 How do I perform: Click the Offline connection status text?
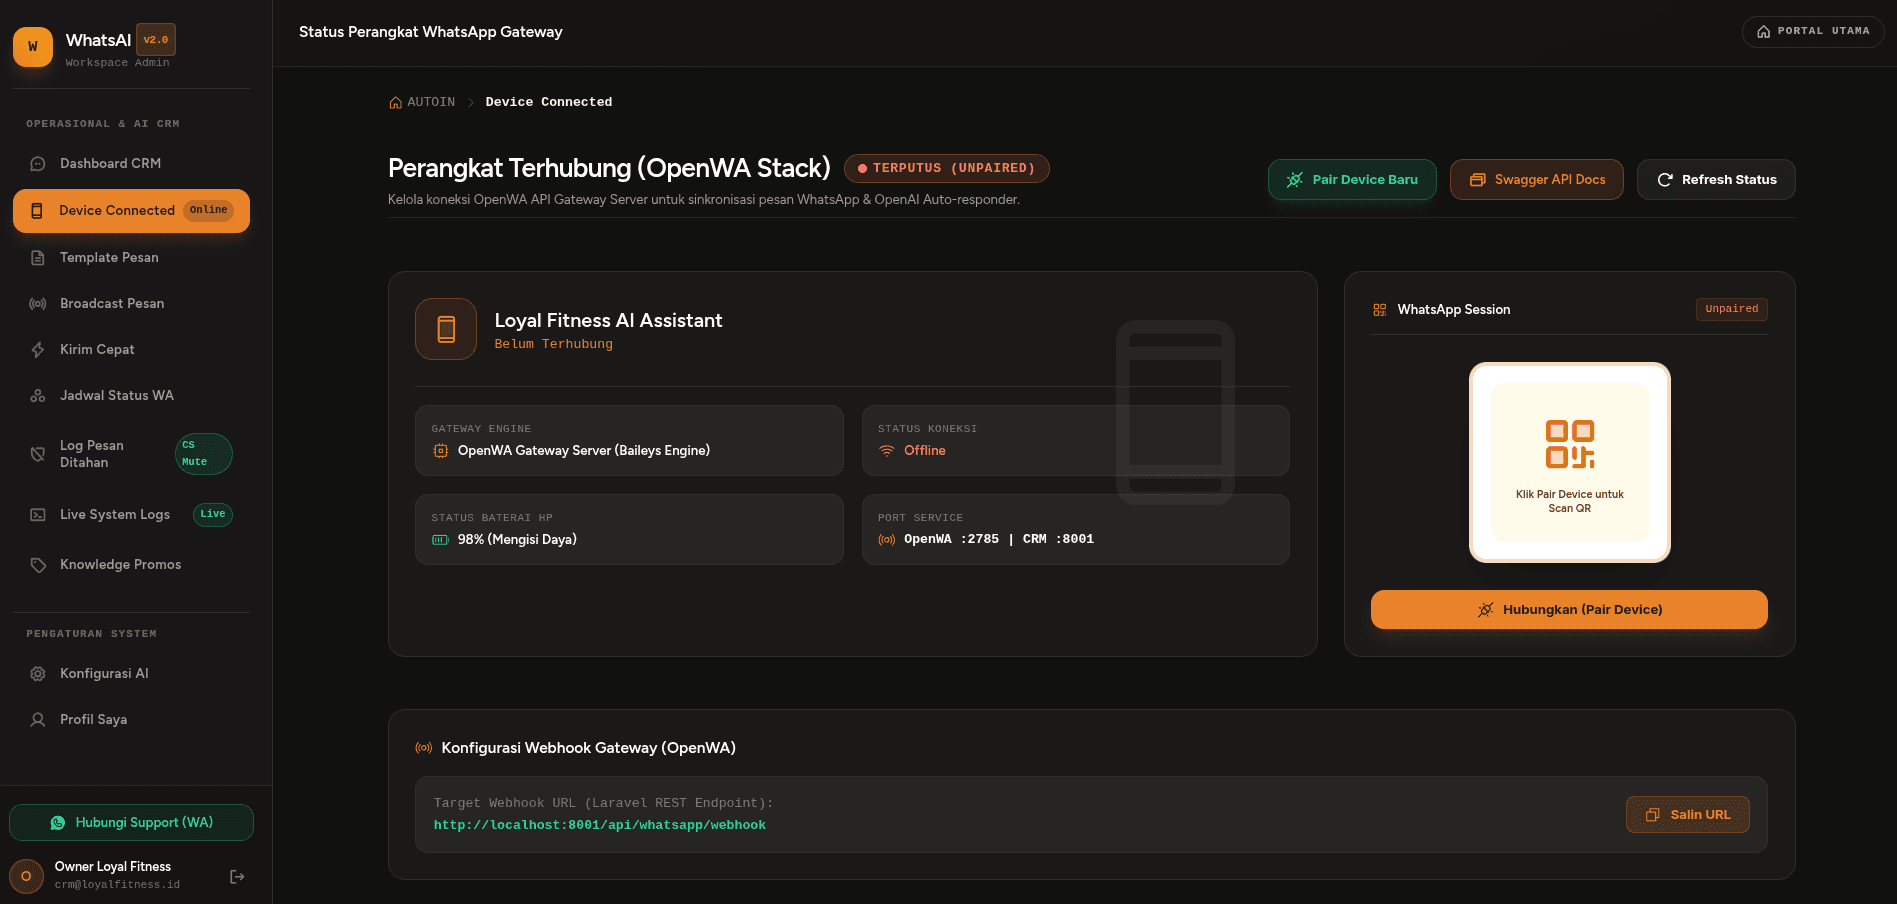(x=925, y=451)
